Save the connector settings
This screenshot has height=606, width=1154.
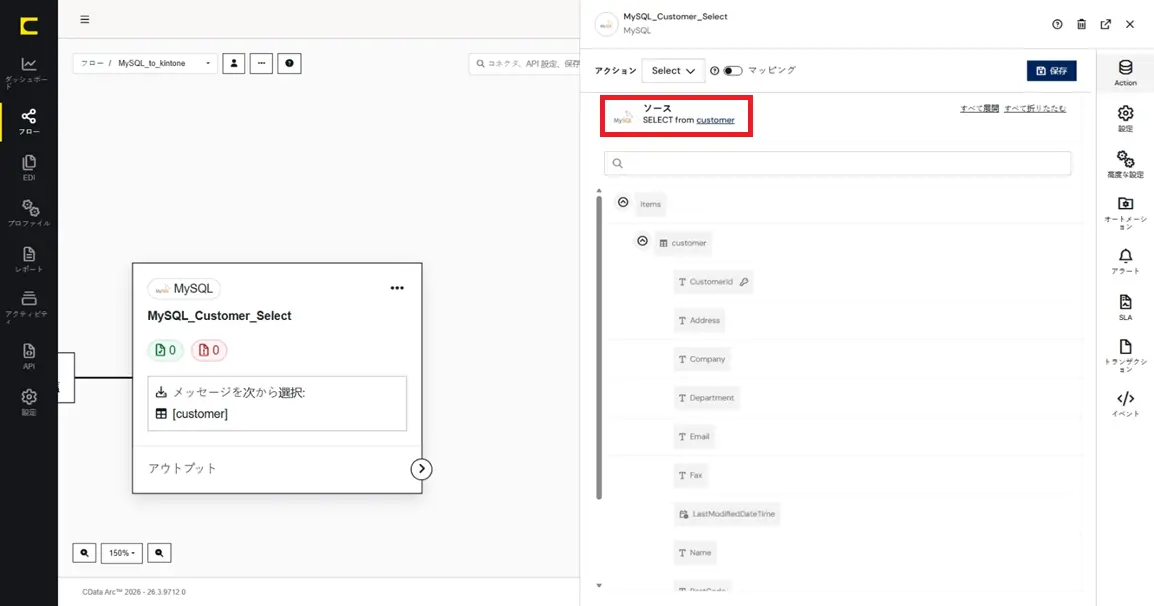tap(1052, 71)
